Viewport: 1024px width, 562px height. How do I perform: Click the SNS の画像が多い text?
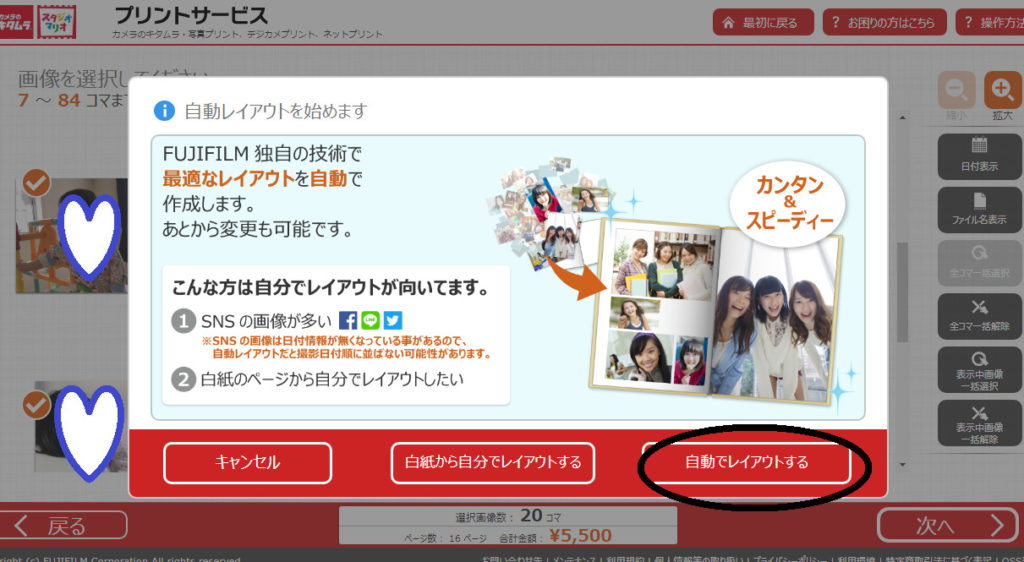coord(266,321)
